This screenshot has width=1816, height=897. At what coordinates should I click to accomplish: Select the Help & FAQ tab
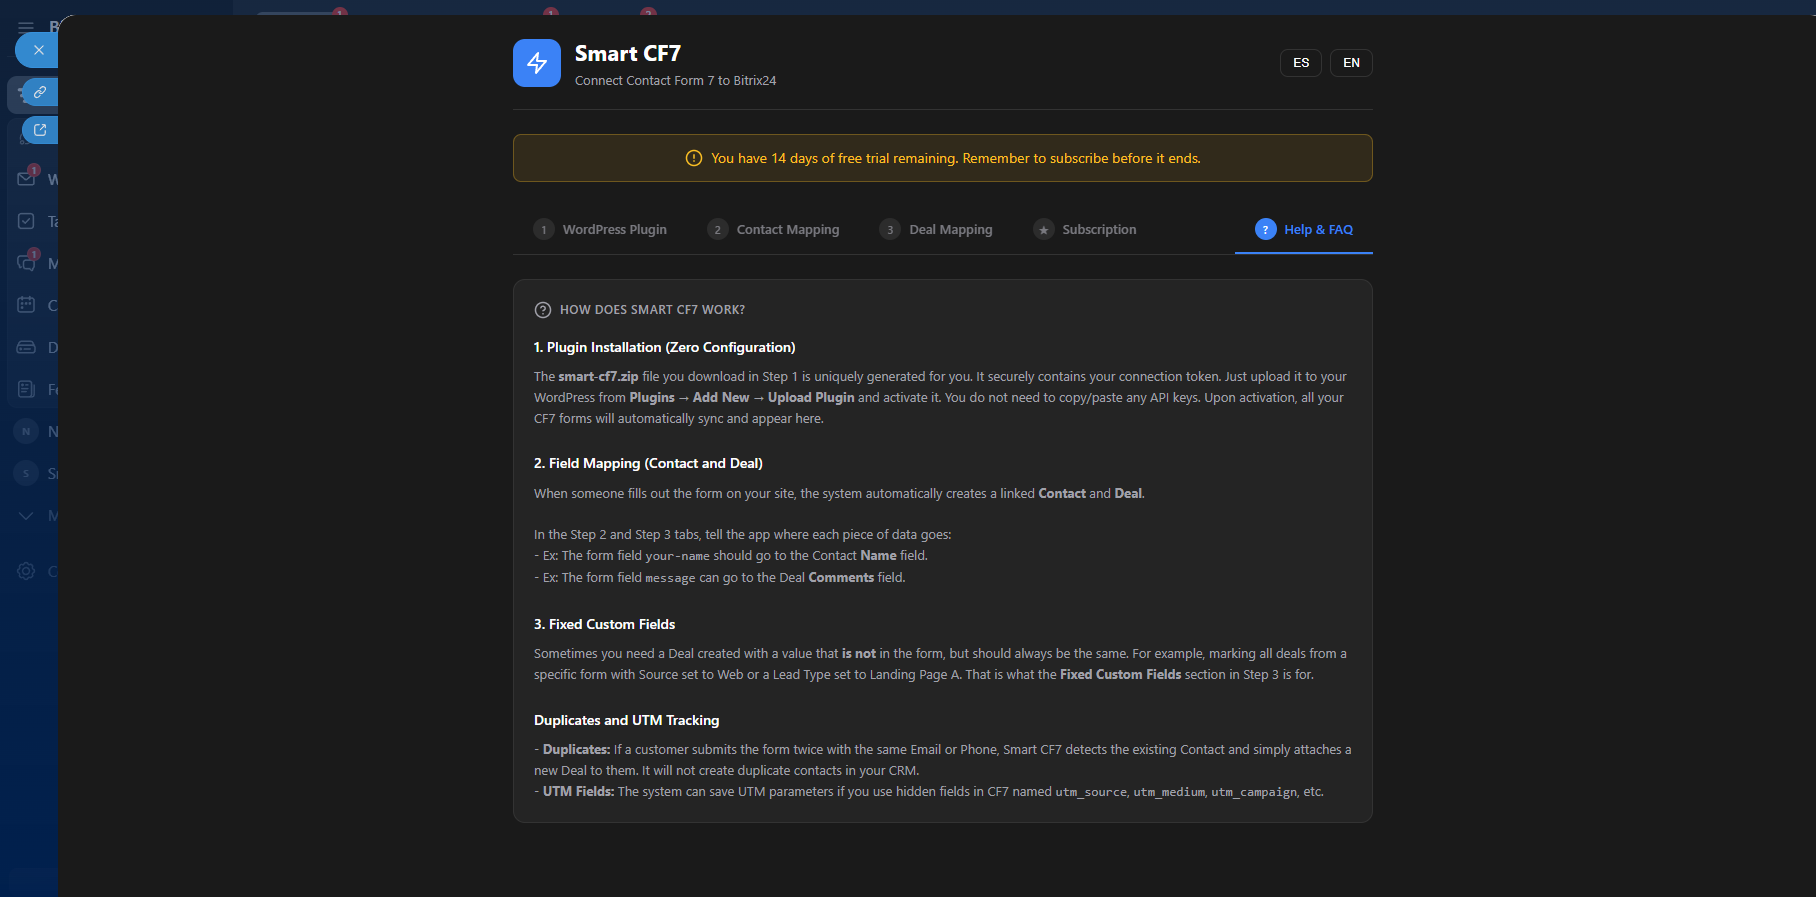[1304, 230]
